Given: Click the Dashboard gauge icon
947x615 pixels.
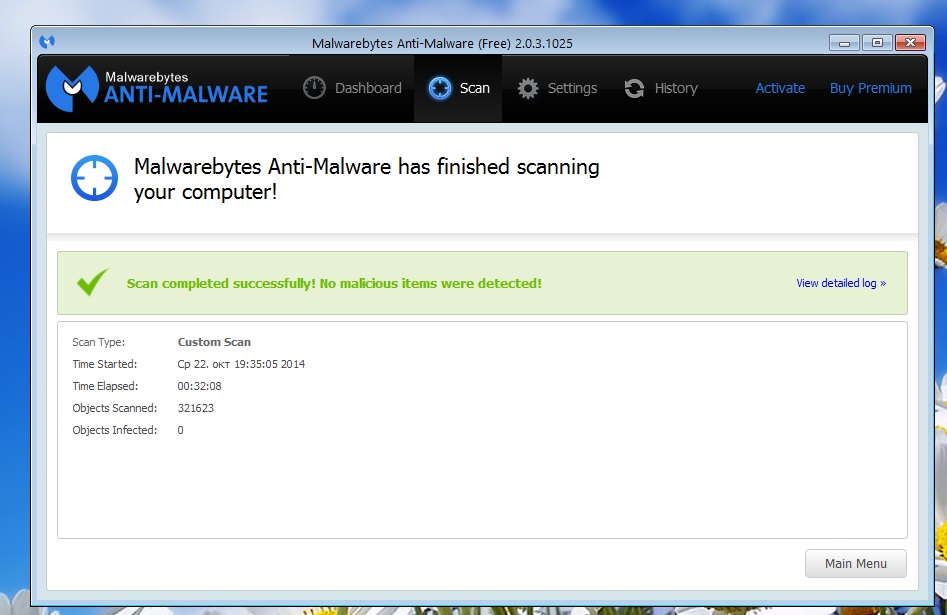Looking at the screenshot, I should click(314, 88).
